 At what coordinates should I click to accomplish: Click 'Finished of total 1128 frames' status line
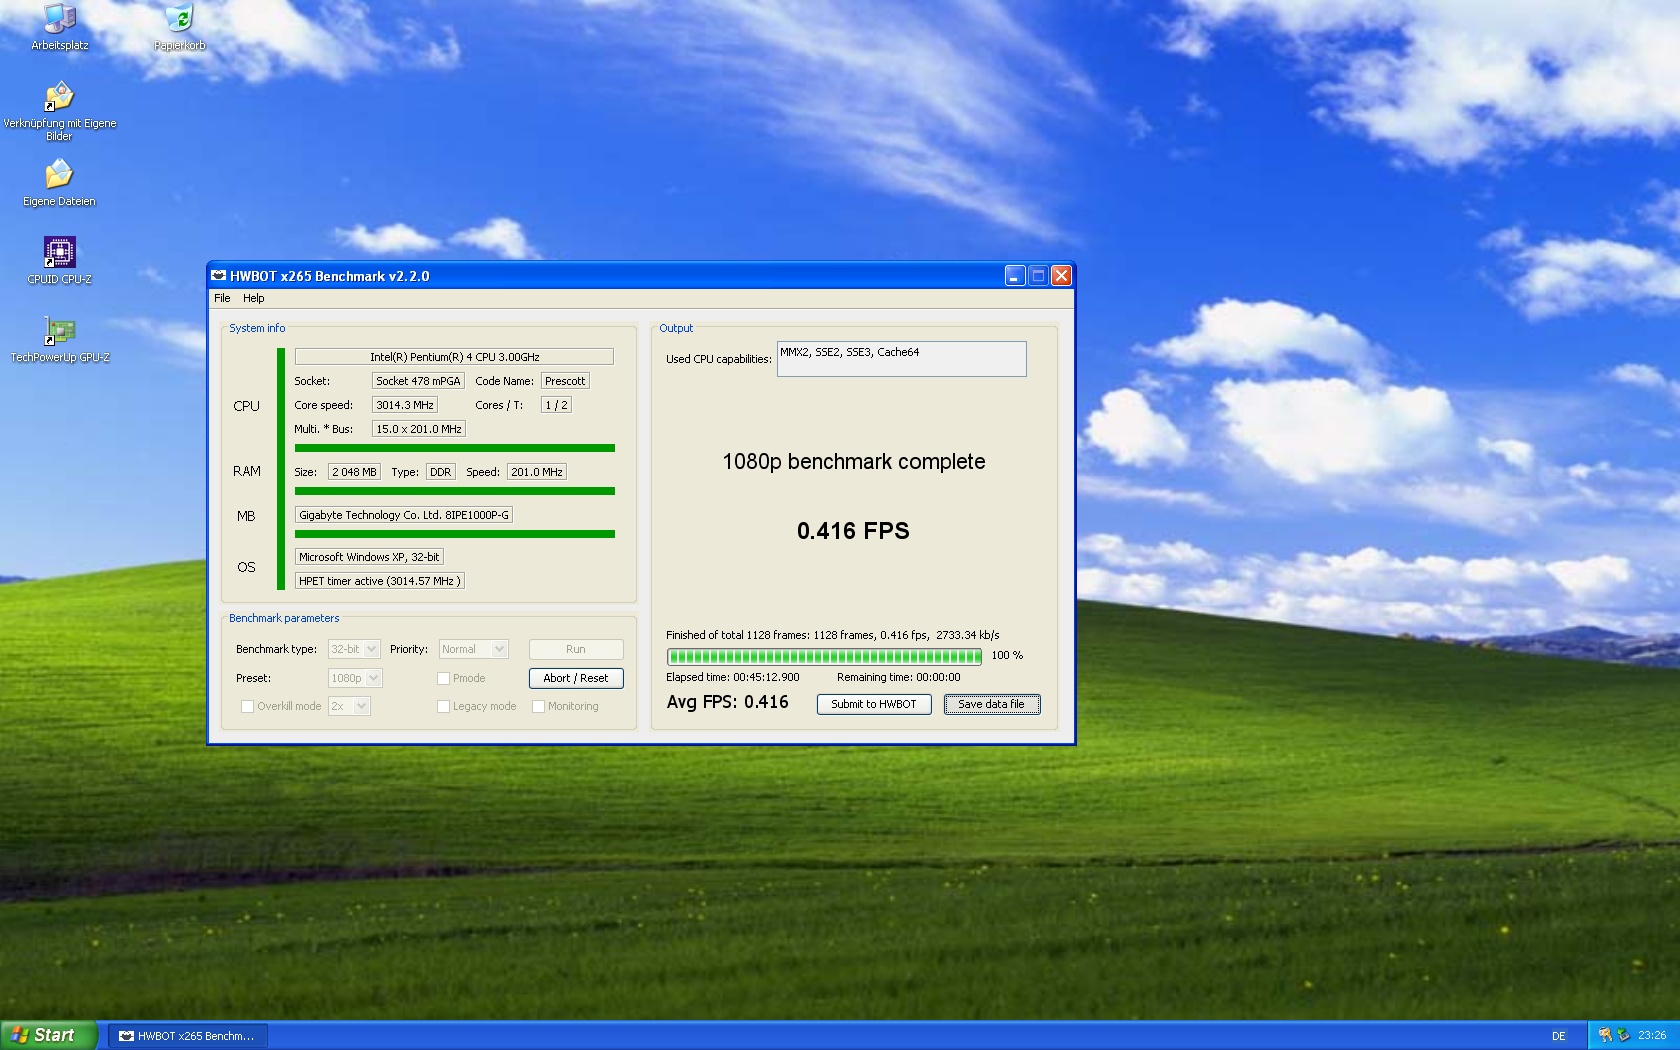[833, 635]
